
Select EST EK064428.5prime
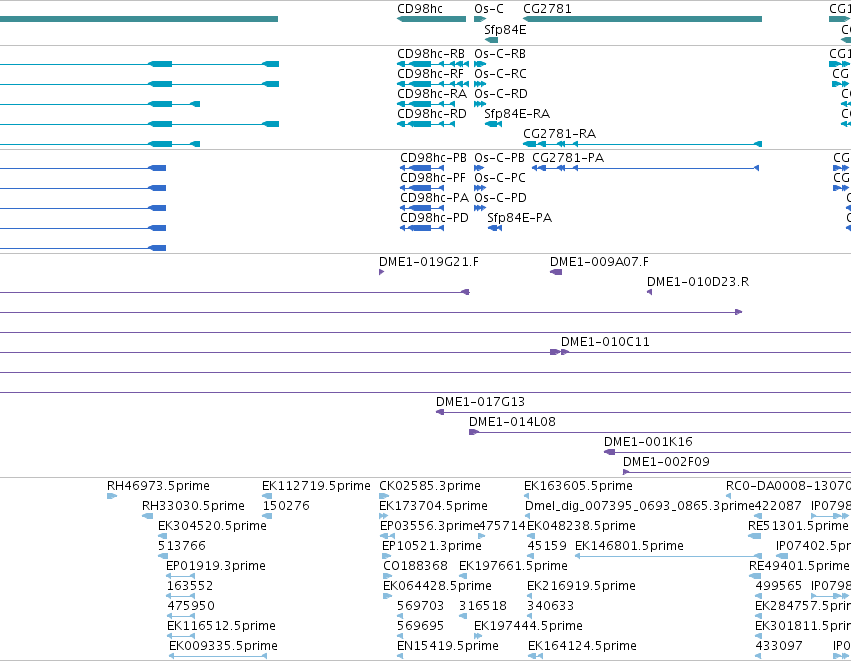click(x=437, y=587)
